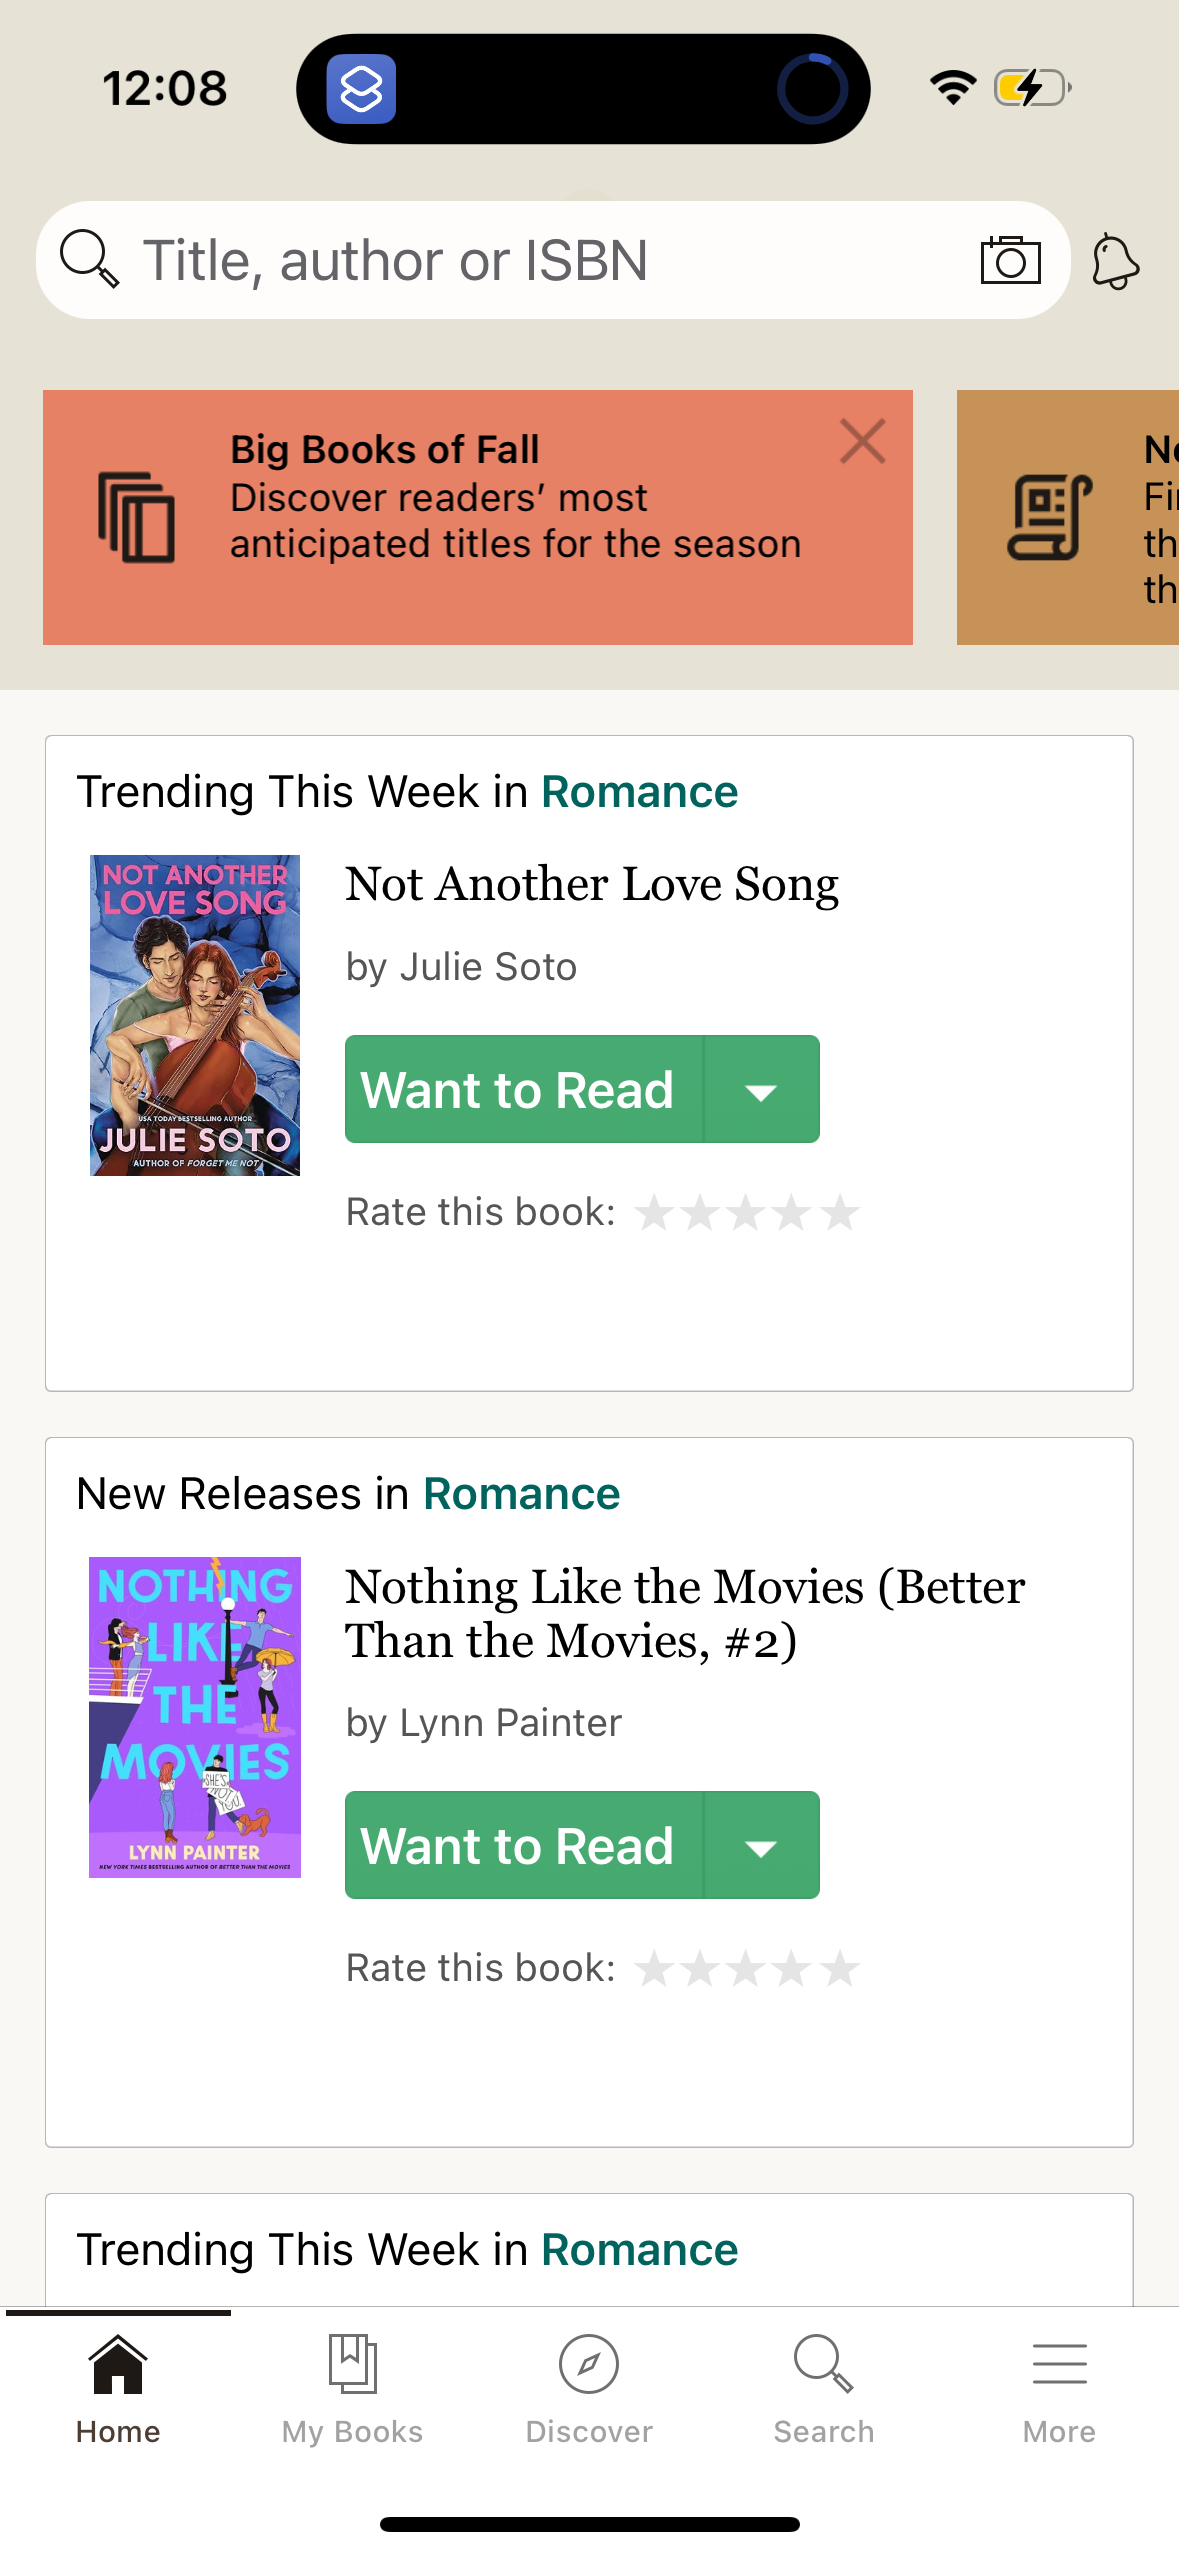Open notifications via the bell icon

1115,260
